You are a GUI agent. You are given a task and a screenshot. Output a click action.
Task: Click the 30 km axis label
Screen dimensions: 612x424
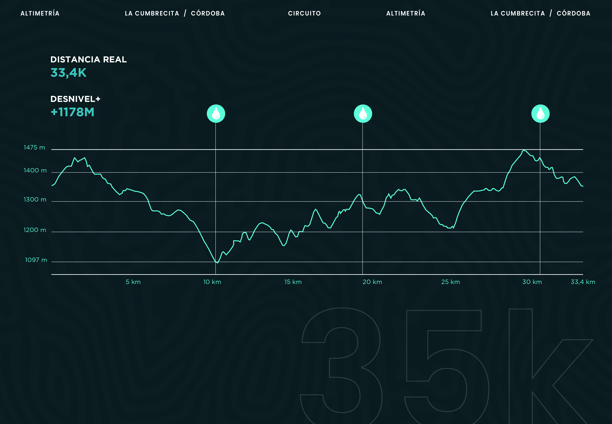[532, 282]
